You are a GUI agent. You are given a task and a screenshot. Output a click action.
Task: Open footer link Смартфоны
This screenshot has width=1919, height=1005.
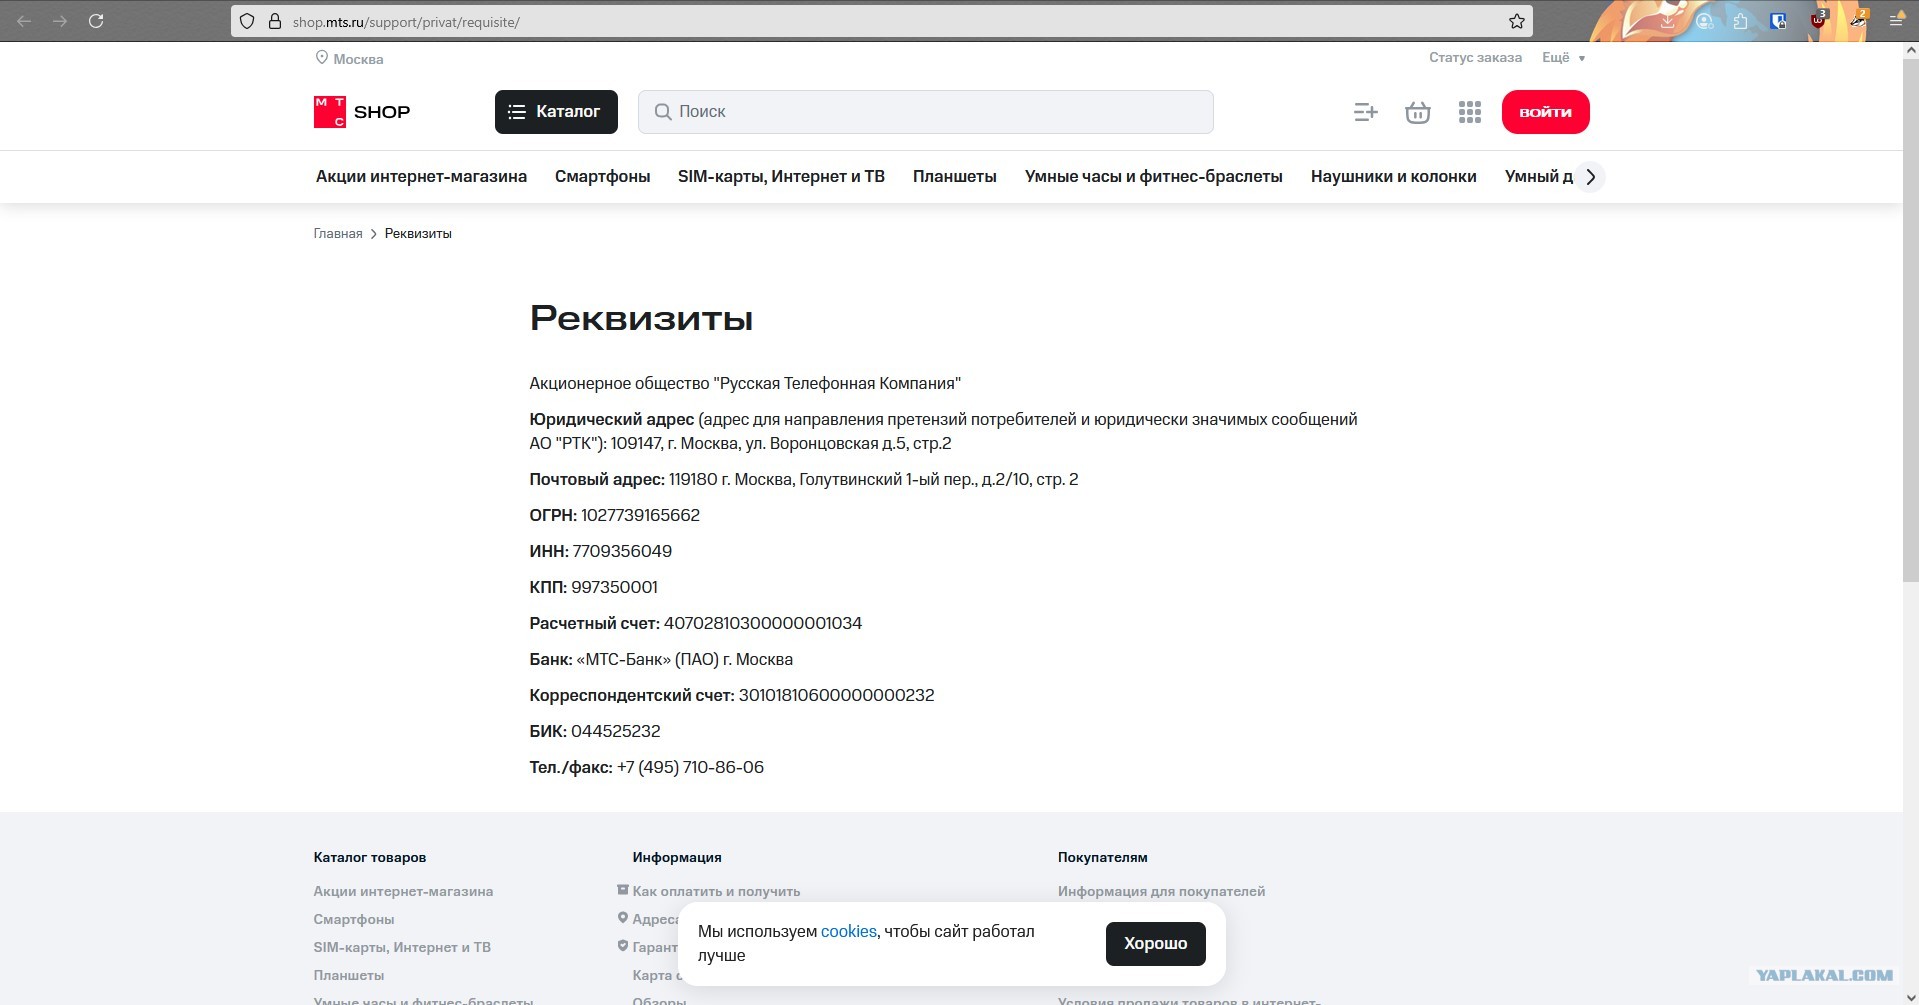pos(354,919)
